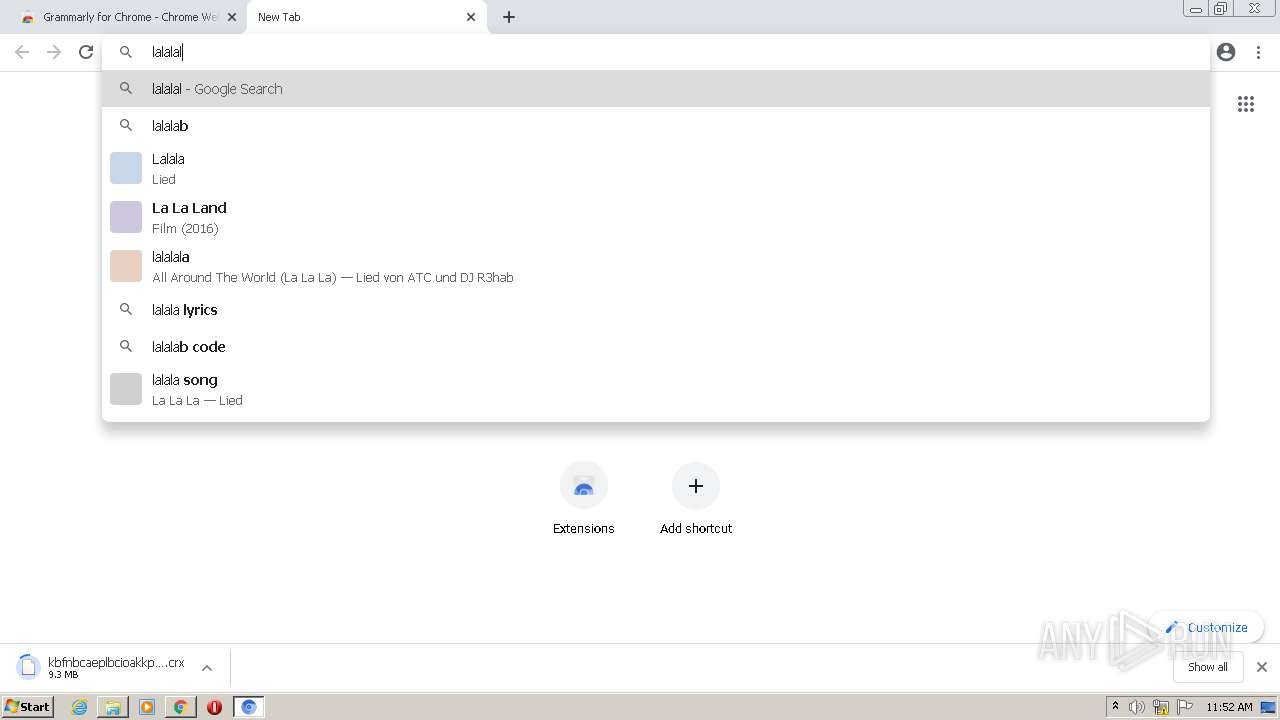This screenshot has height=720, width=1280.
Task: Click the Chrome taskbar icon
Action: tap(181, 707)
